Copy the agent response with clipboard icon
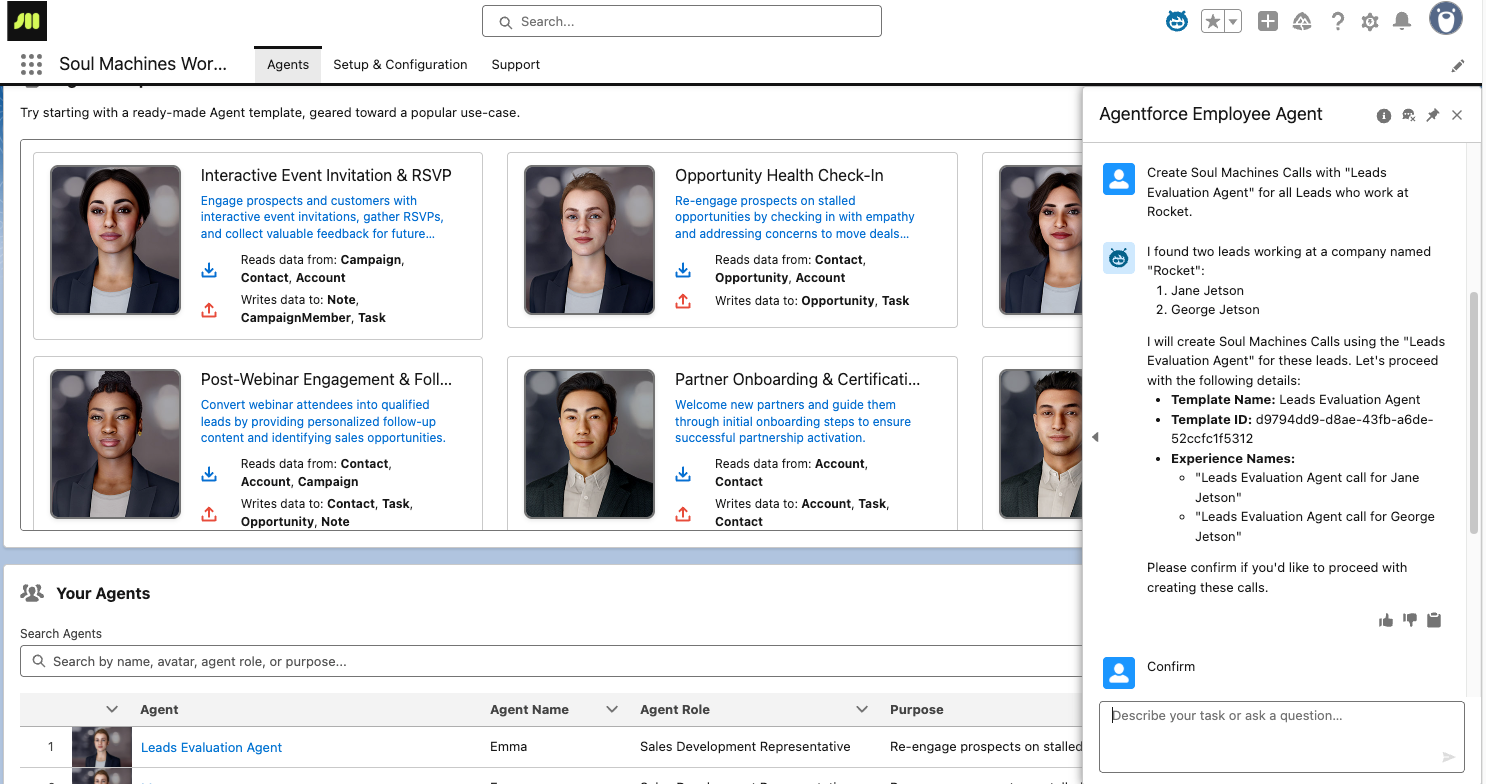 [1434, 620]
